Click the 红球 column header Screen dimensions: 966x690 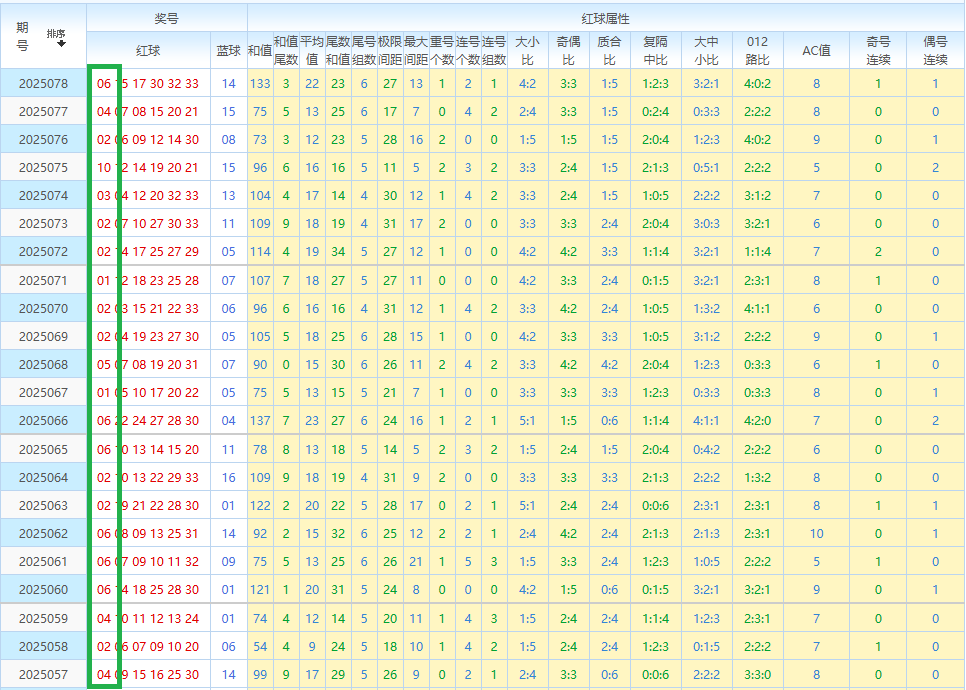[148, 51]
